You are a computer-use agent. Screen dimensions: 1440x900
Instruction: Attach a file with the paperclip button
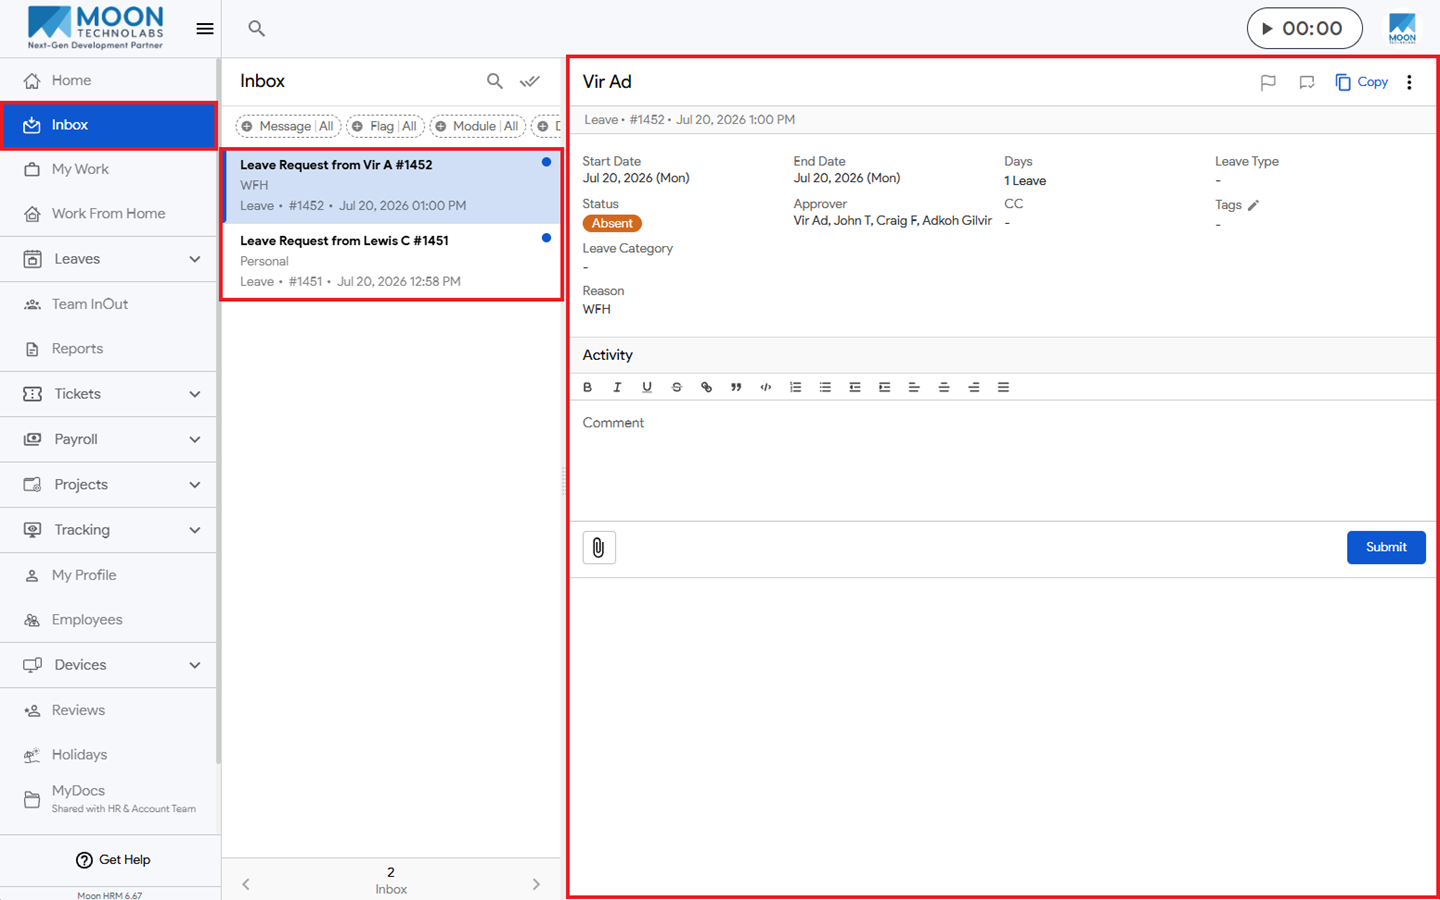(x=599, y=547)
